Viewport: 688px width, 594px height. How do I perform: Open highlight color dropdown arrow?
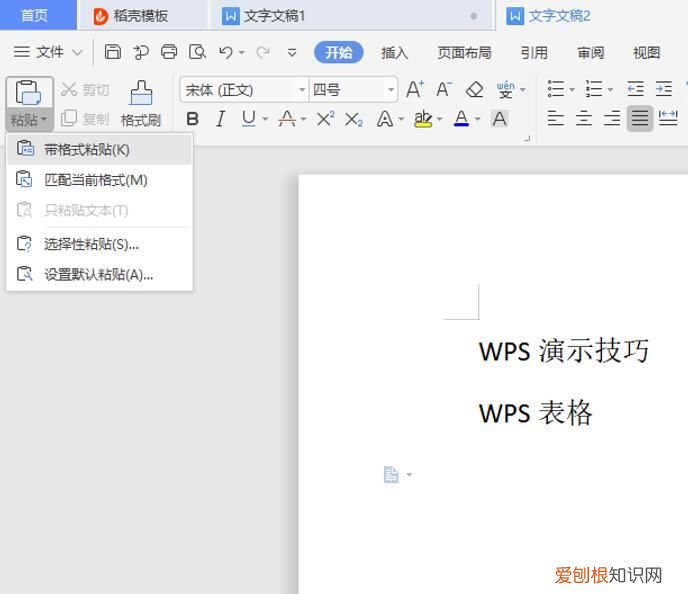pos(439,119)
